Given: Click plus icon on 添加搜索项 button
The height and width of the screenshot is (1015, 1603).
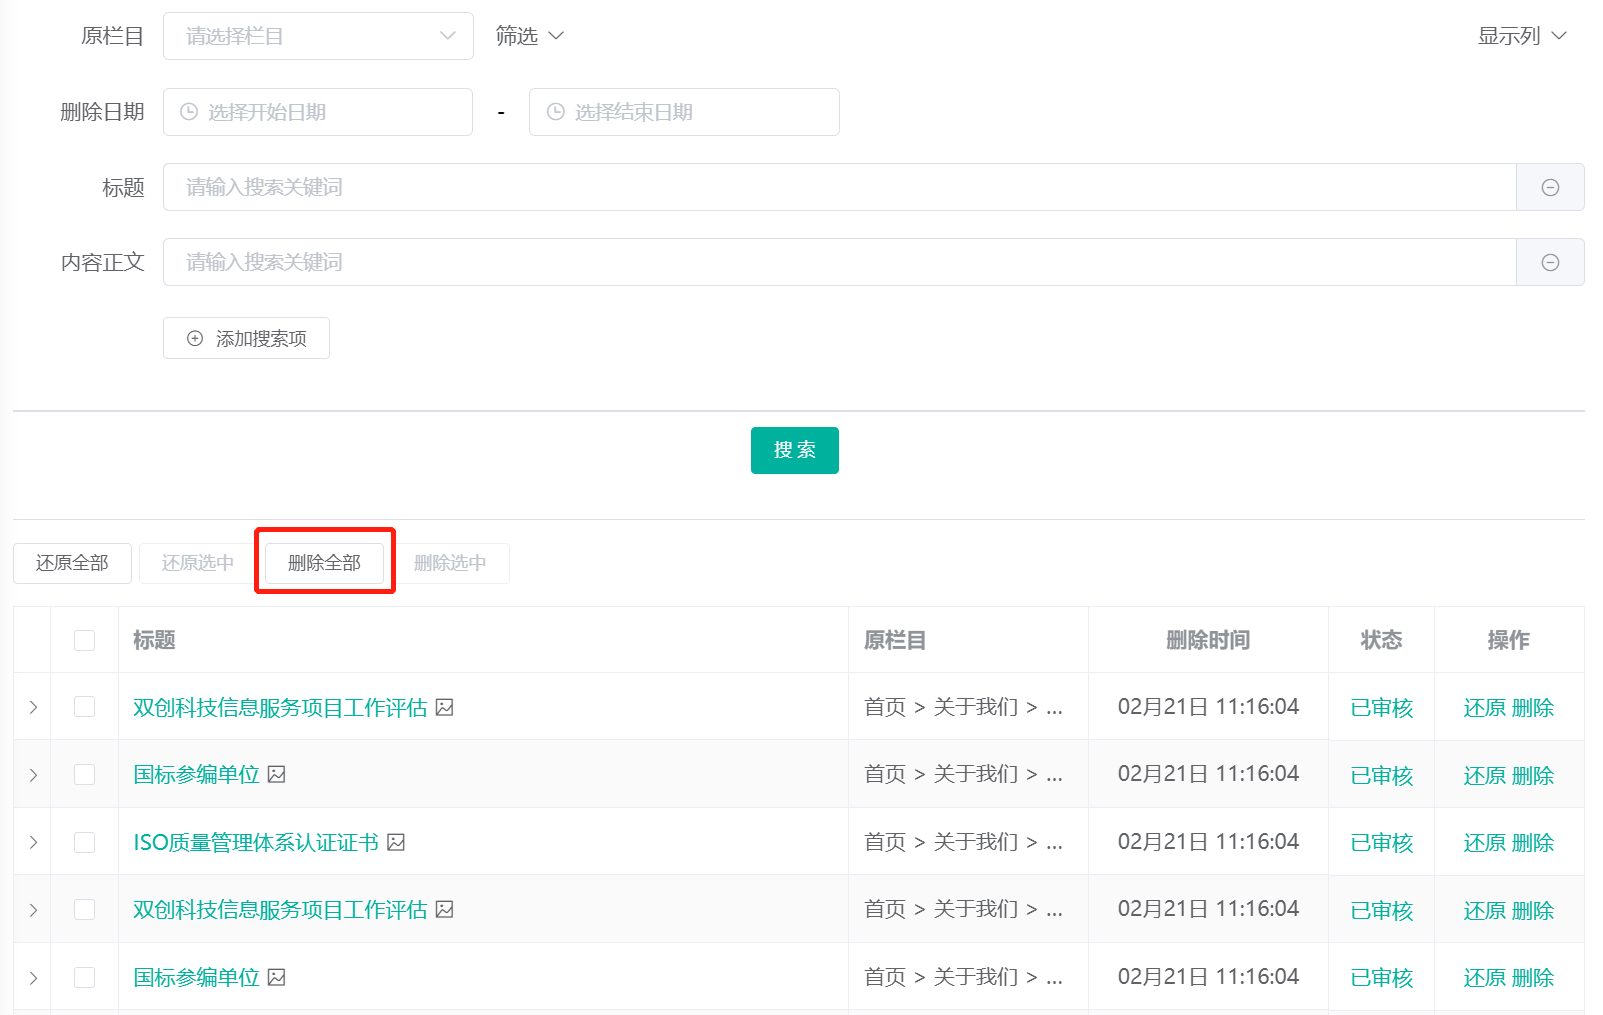Looking at the screenshot, I should 195,339.
